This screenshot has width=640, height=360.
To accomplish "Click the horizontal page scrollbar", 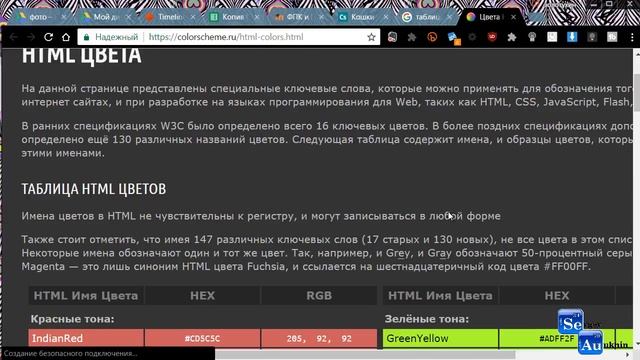I will pos(365,355).
